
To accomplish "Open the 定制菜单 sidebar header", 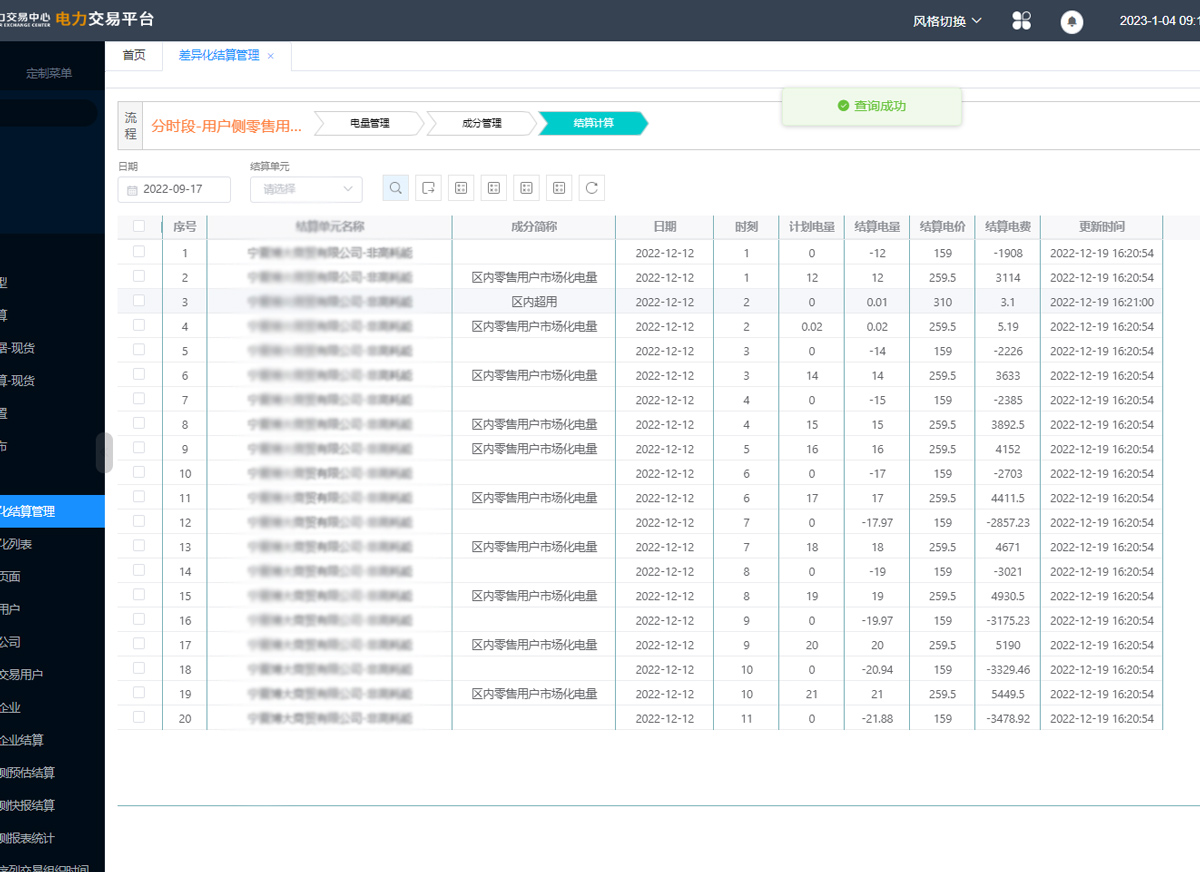I will pyautogui.click(x=49, y=73).
